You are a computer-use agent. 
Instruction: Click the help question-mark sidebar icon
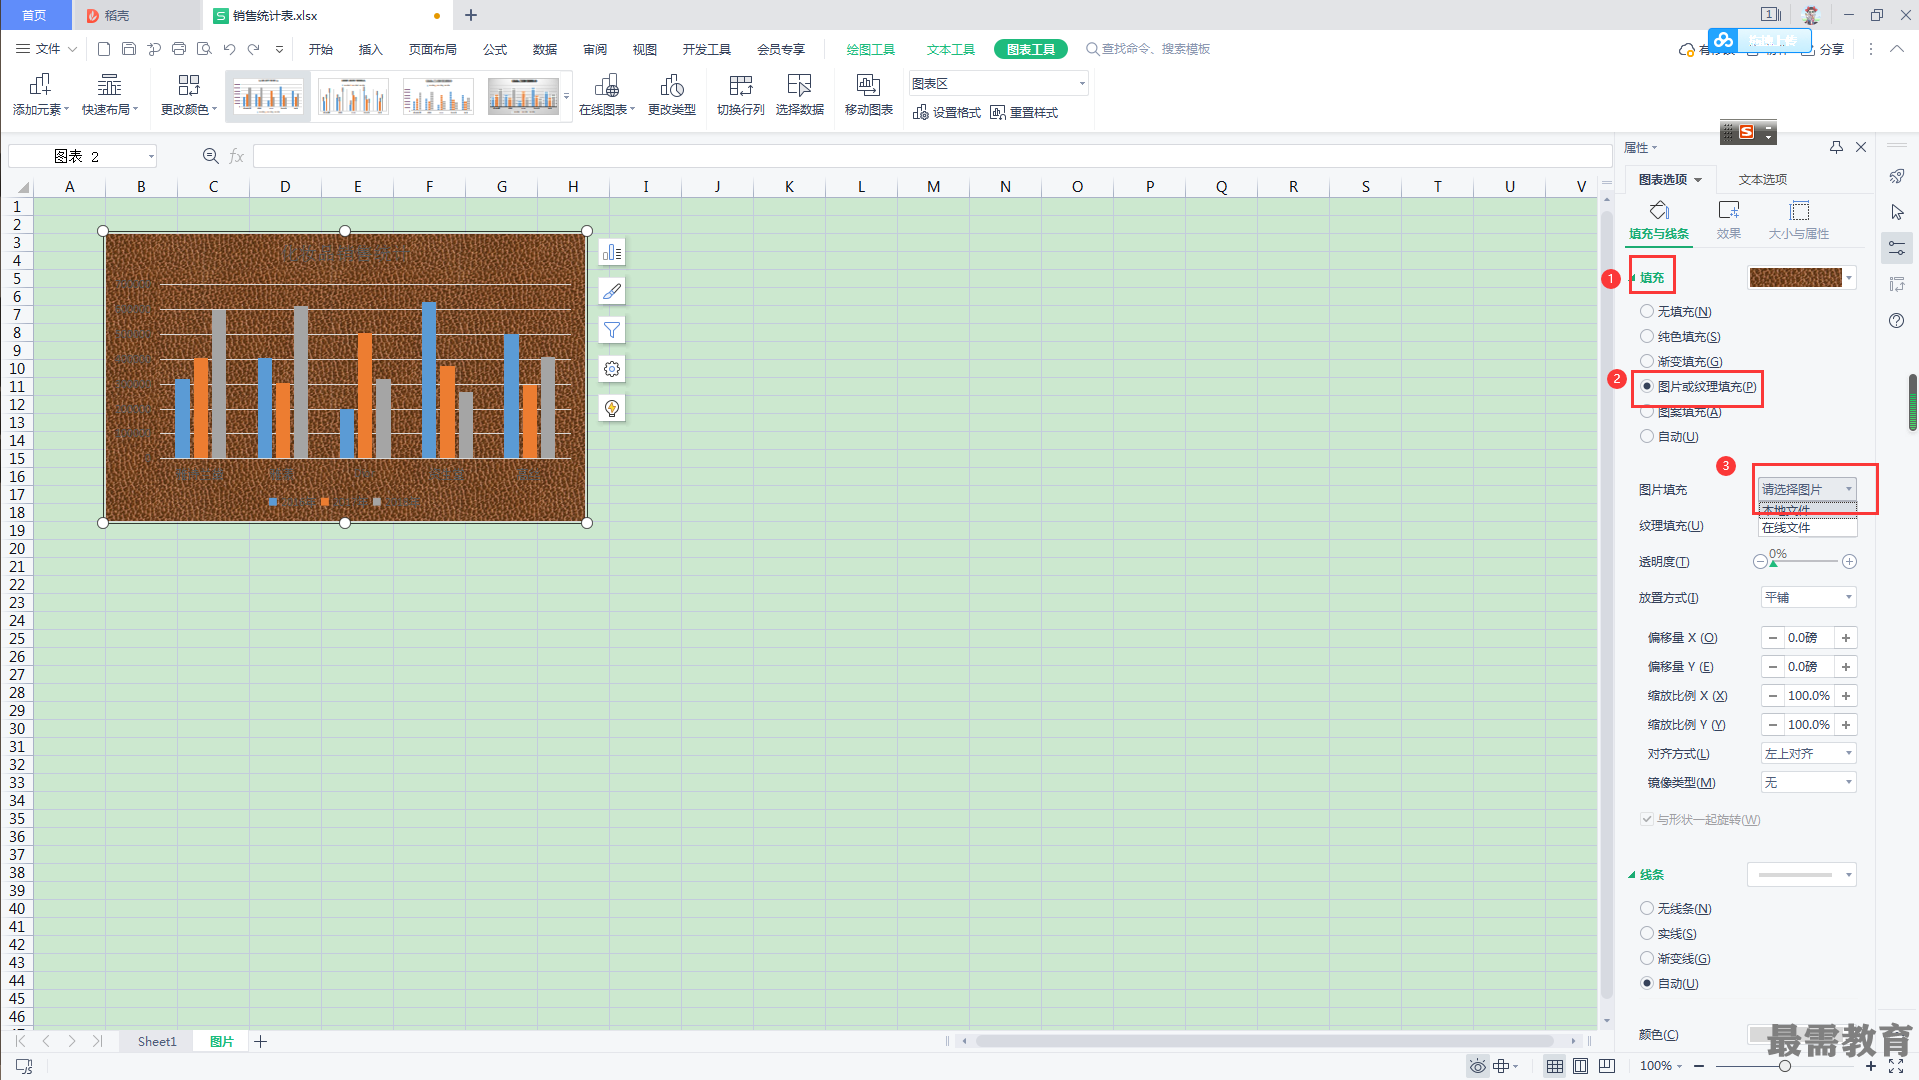pyautogui.click(x=1896, y=321)
